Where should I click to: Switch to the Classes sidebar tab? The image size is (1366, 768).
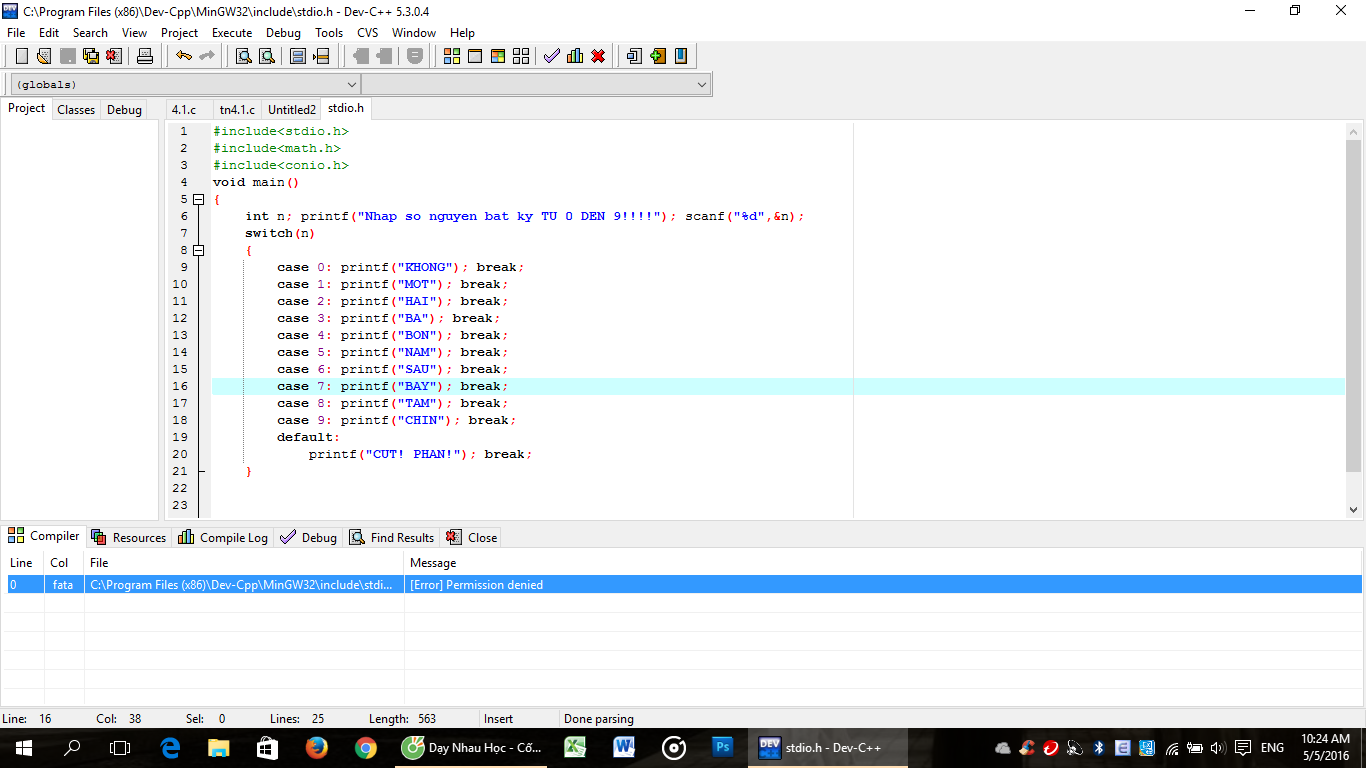(76, 110)
